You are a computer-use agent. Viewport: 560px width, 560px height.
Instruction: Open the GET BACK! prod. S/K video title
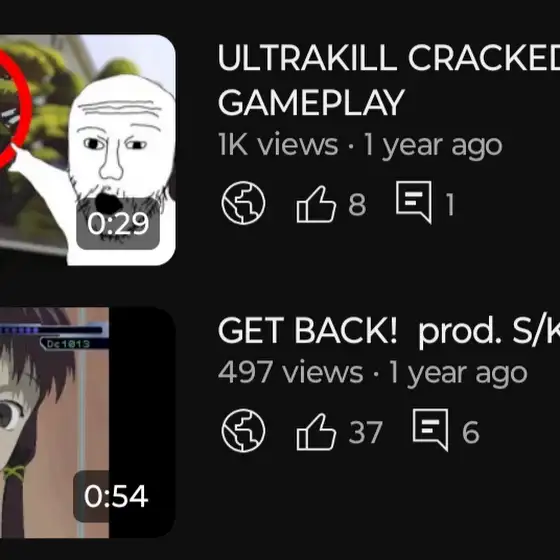[x=389, y=331]
